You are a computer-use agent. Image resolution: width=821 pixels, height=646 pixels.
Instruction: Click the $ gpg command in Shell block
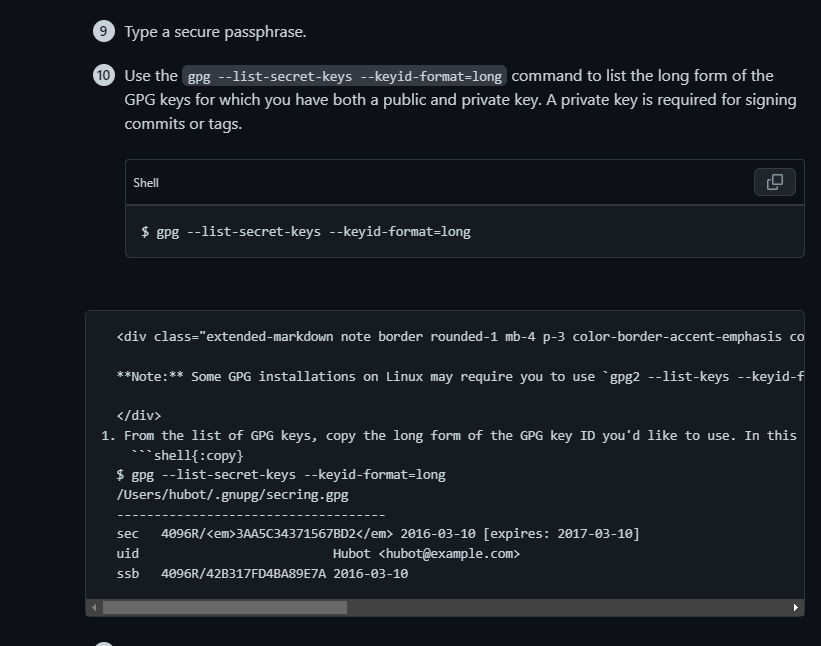click(306, 231)
